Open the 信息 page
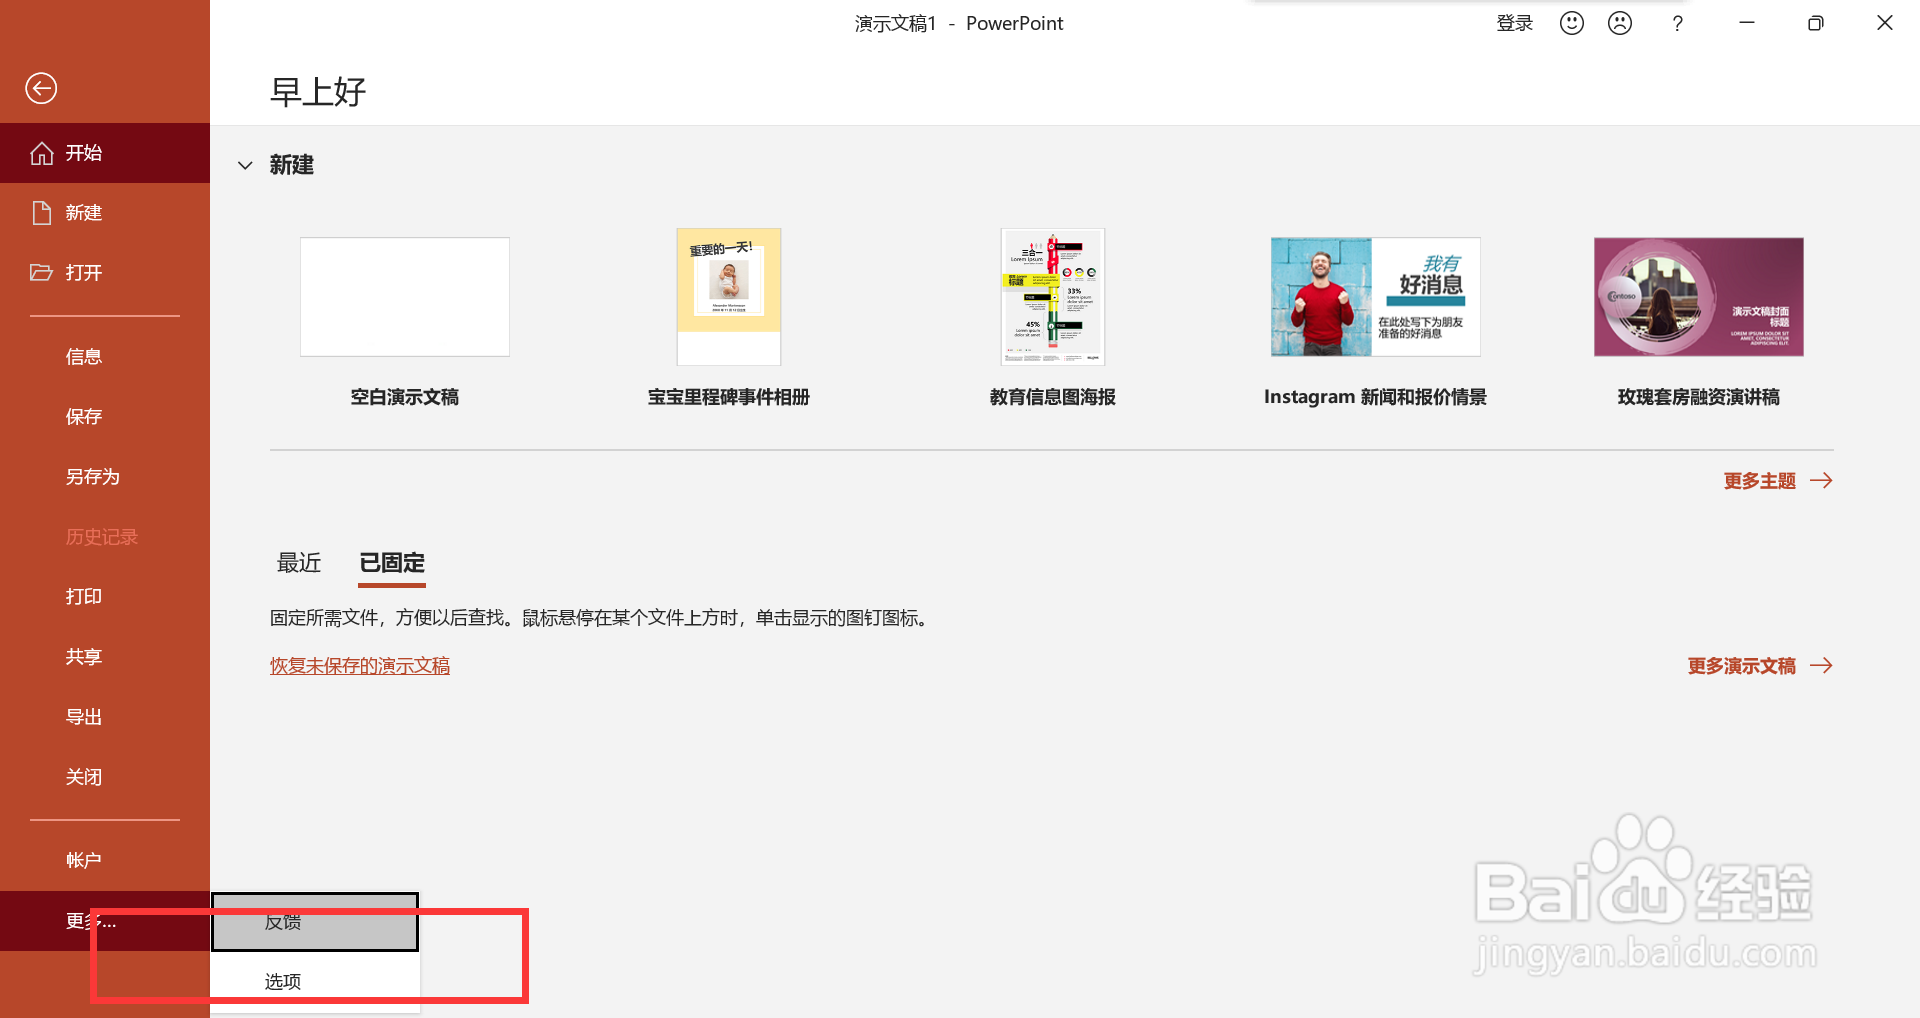Viewport: 1920px width, 1018px height. pyautogui.click(x=105, y=357)
